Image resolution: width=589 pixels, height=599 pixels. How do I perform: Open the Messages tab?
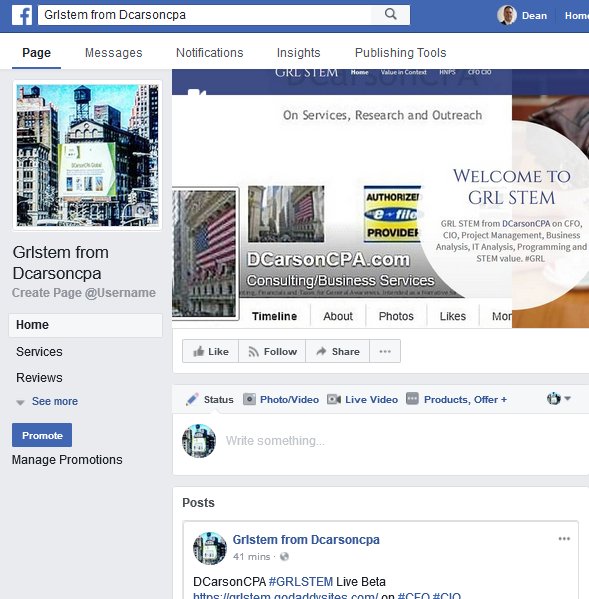click(113, 53)
